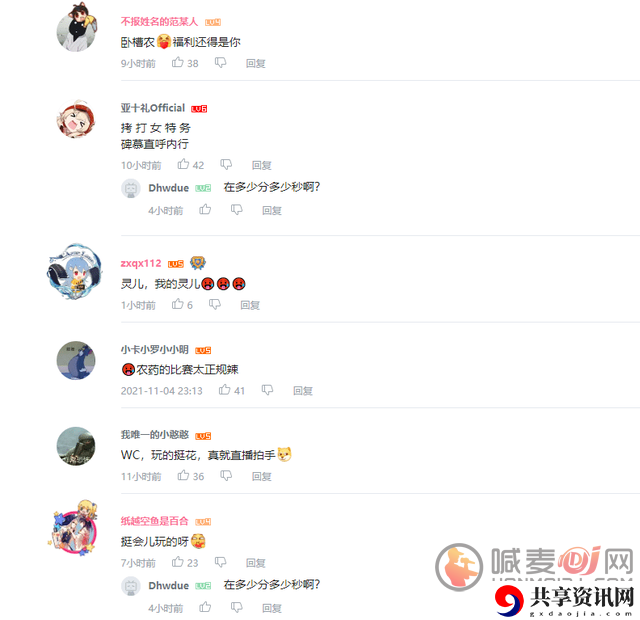Open 不报姓名的范某人's username link
Image resolution: width=640 pixels, height=620 pixels.
click(159, 21)
